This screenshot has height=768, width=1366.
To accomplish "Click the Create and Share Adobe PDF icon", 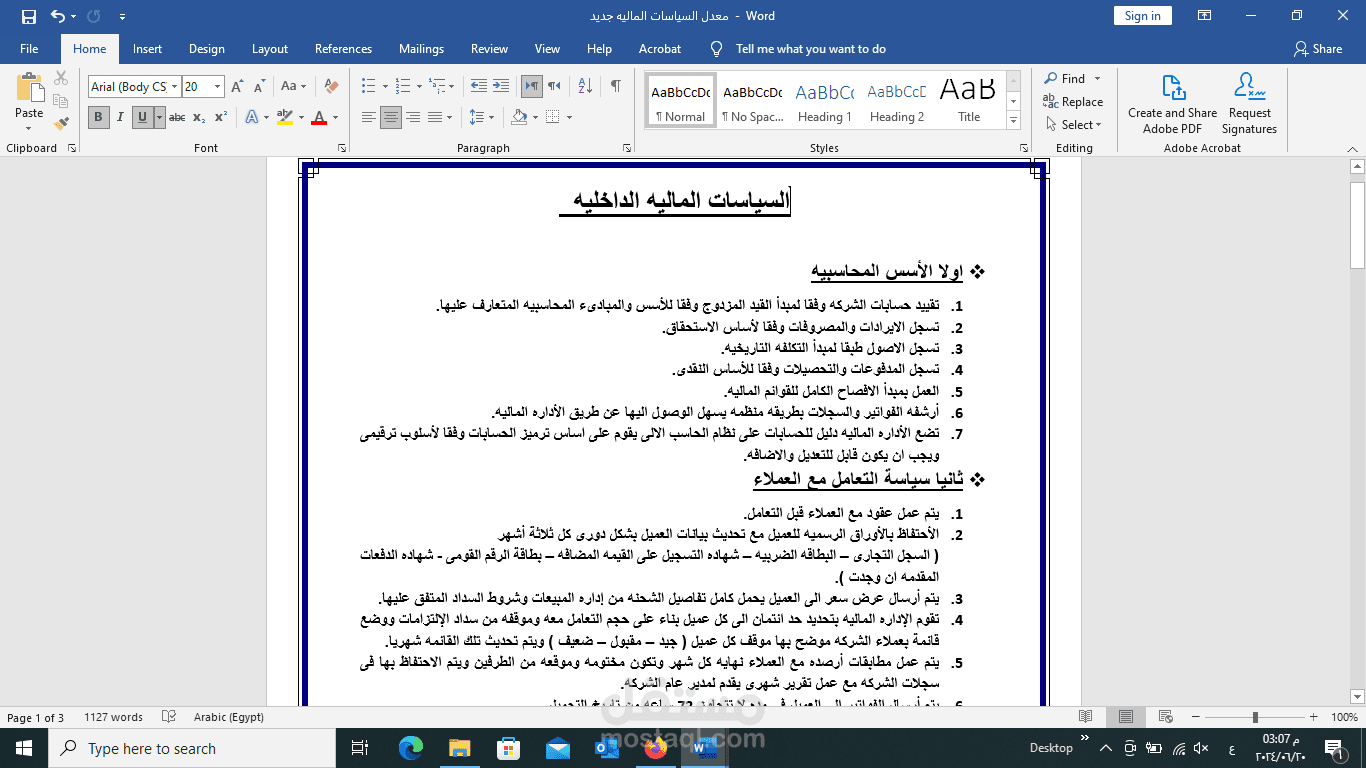I will pyautogui.click(x=1173, y=88).
